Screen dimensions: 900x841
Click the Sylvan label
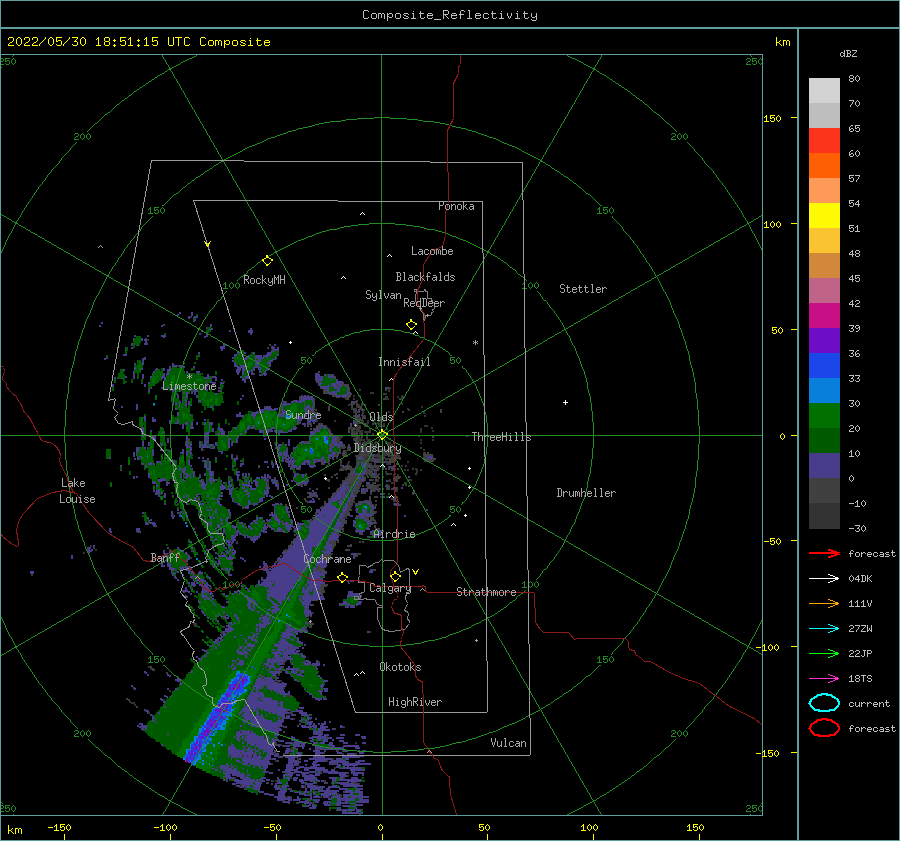pos(383,295)
